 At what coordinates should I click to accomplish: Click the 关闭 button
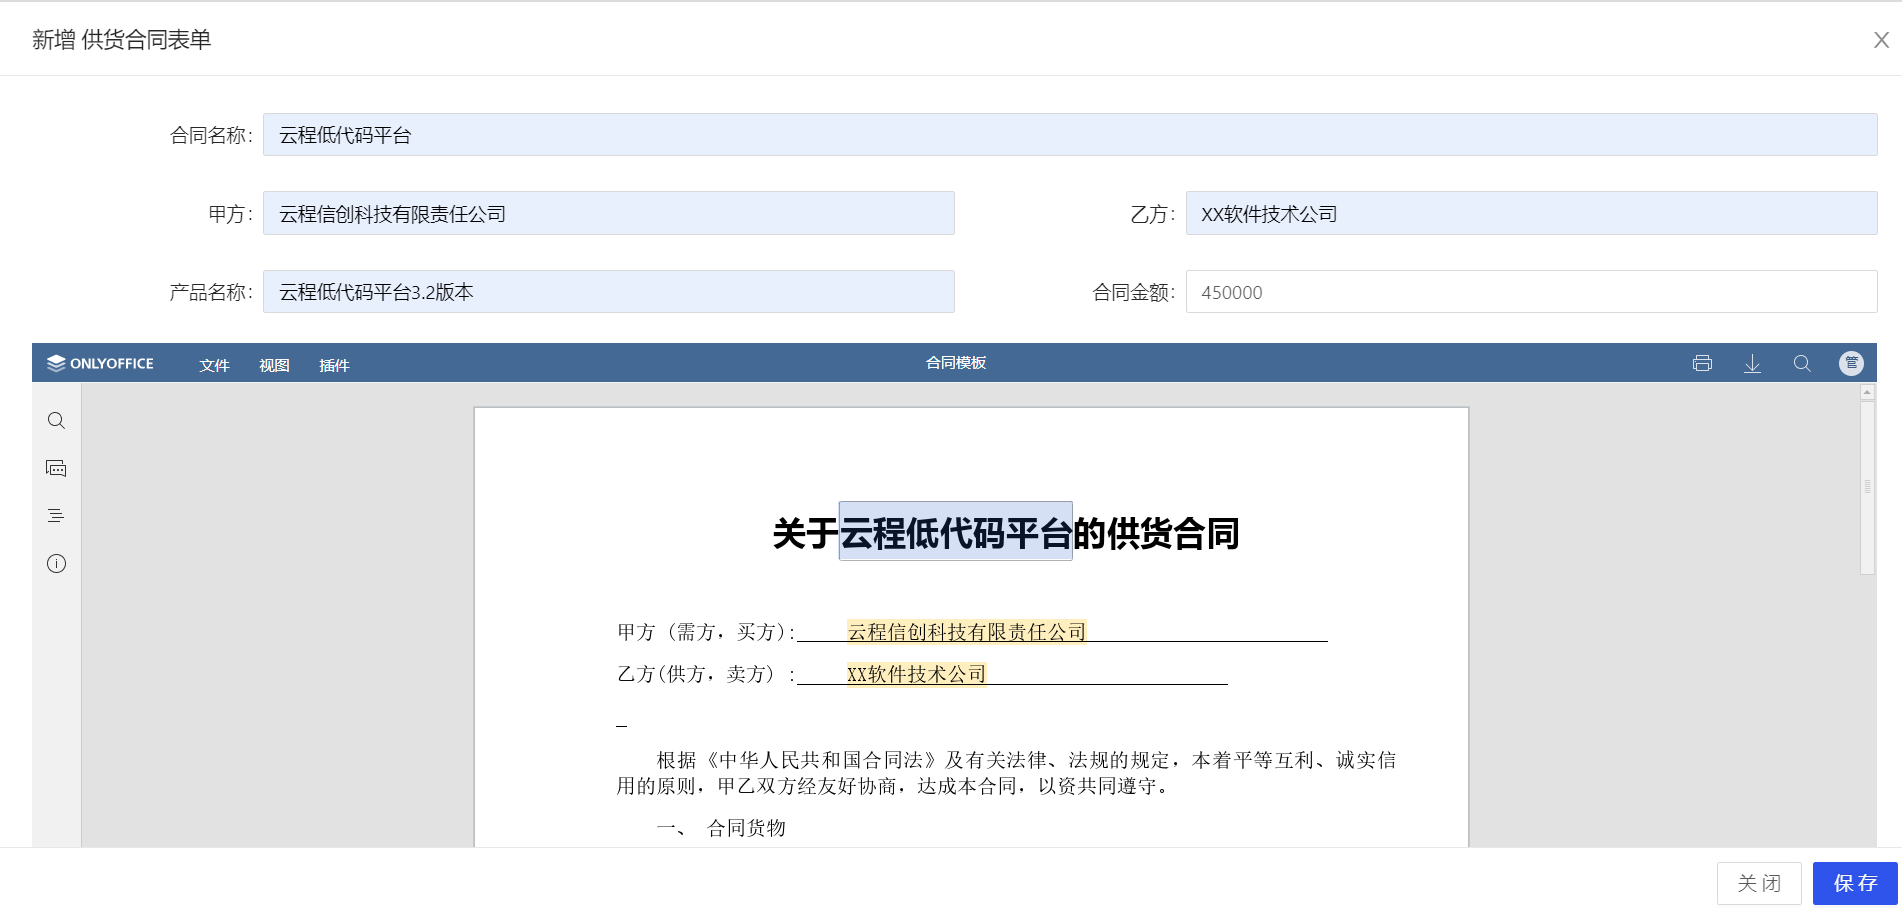[1760, 883]
